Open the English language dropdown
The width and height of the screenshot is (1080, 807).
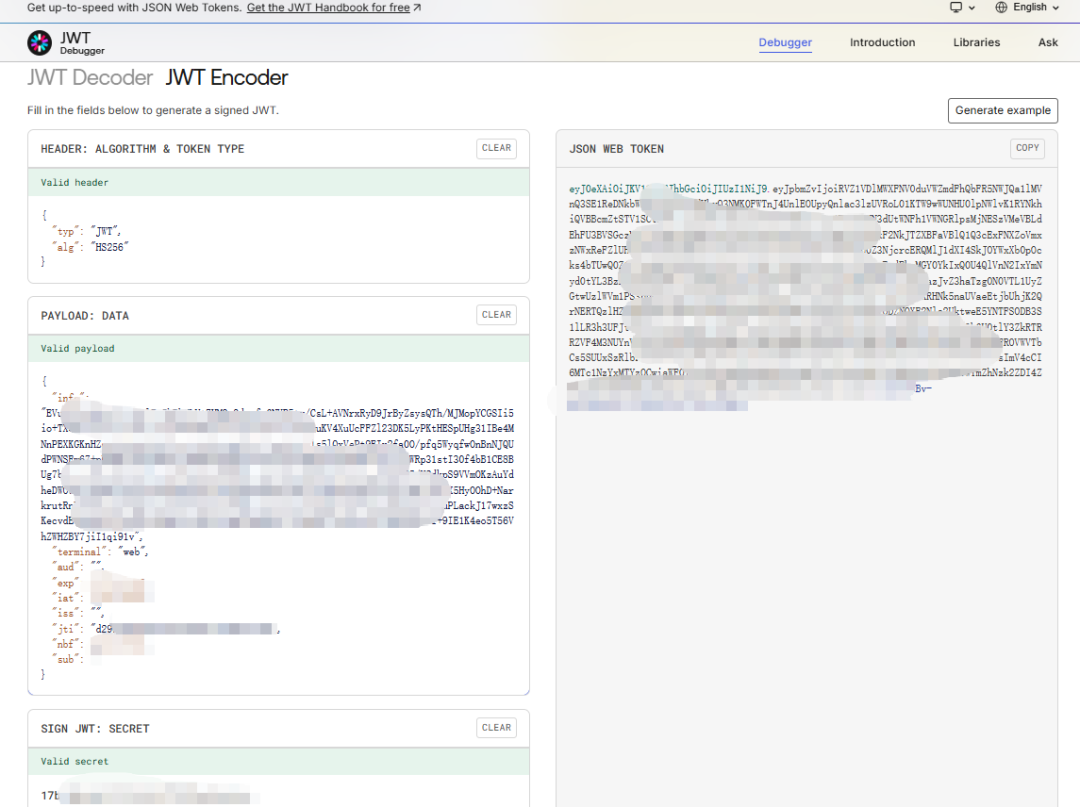(1027, 8)
